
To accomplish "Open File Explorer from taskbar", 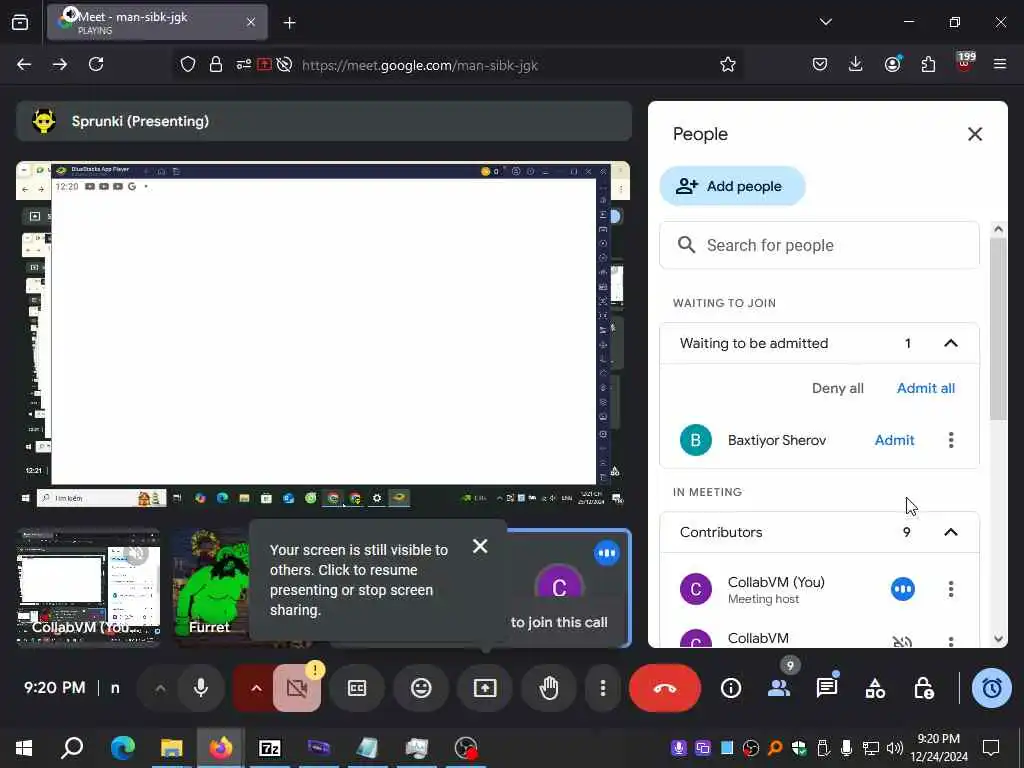I will click(x=171, y=748).
